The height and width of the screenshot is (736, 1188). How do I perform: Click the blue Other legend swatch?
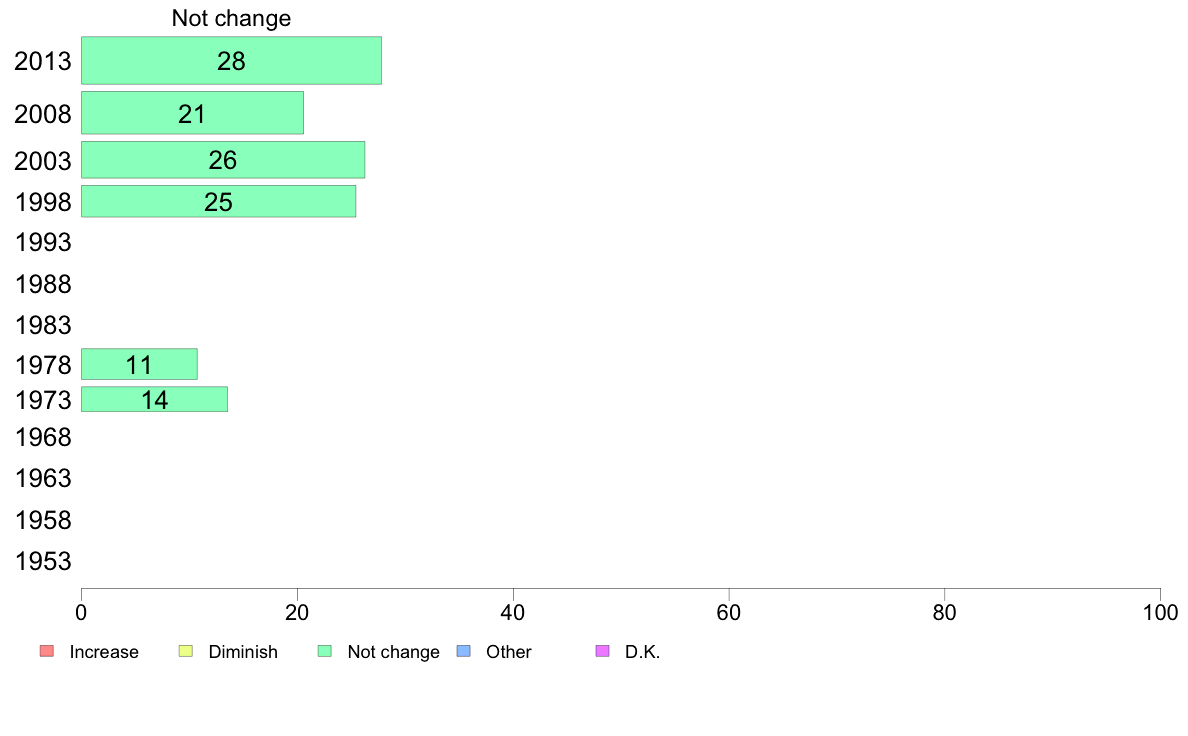point(464,651)
